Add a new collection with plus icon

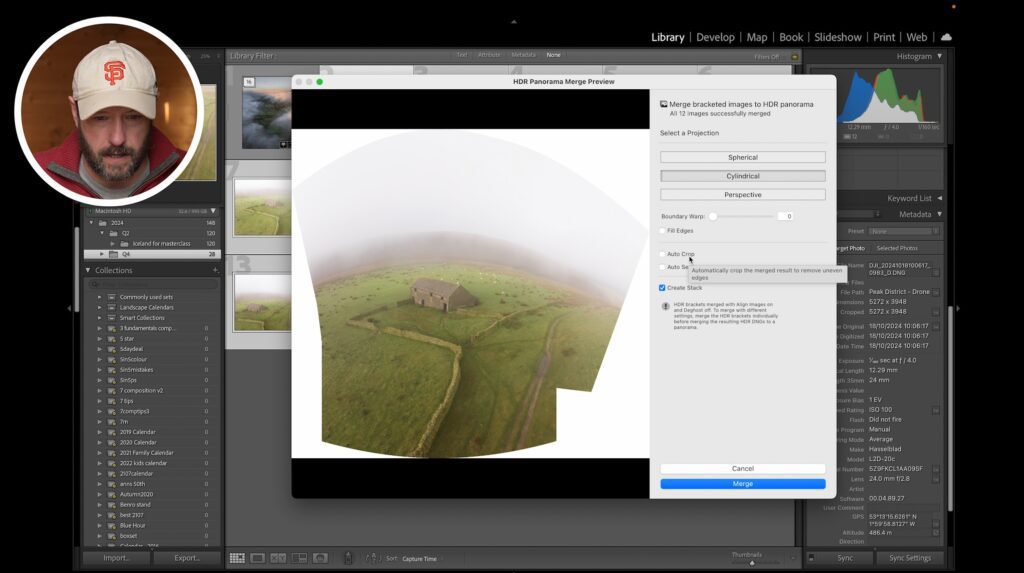215,270
